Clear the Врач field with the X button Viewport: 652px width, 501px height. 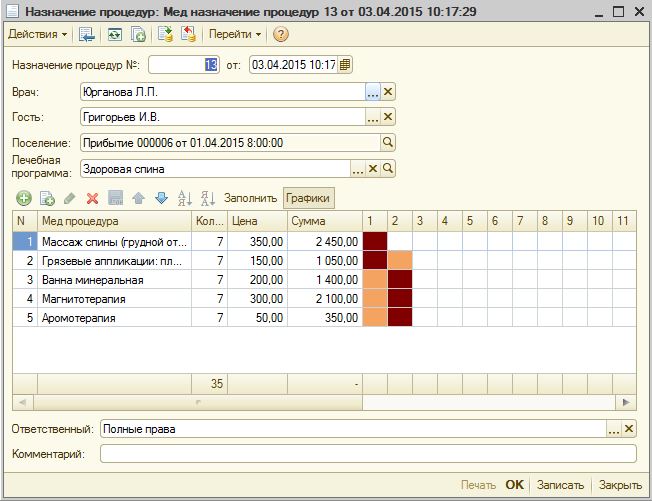click(x=388, y=92)
